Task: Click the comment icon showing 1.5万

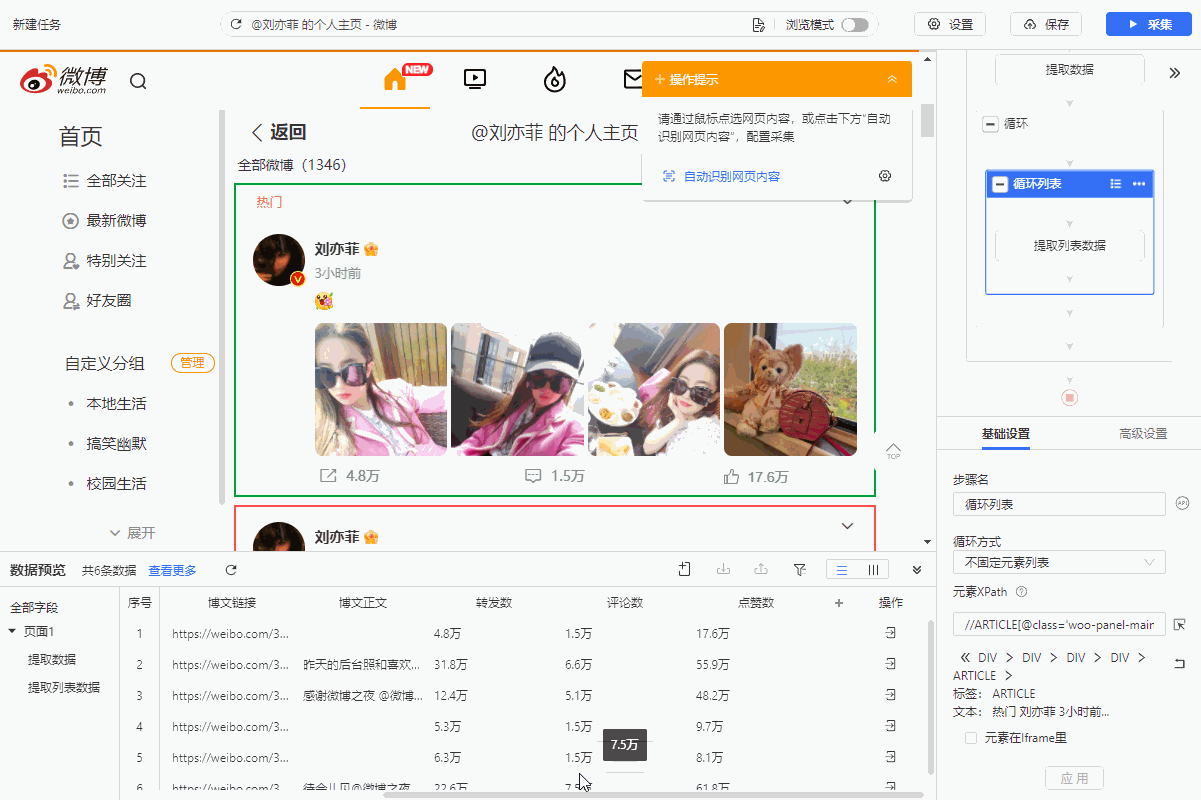Action: coord(534,476)
